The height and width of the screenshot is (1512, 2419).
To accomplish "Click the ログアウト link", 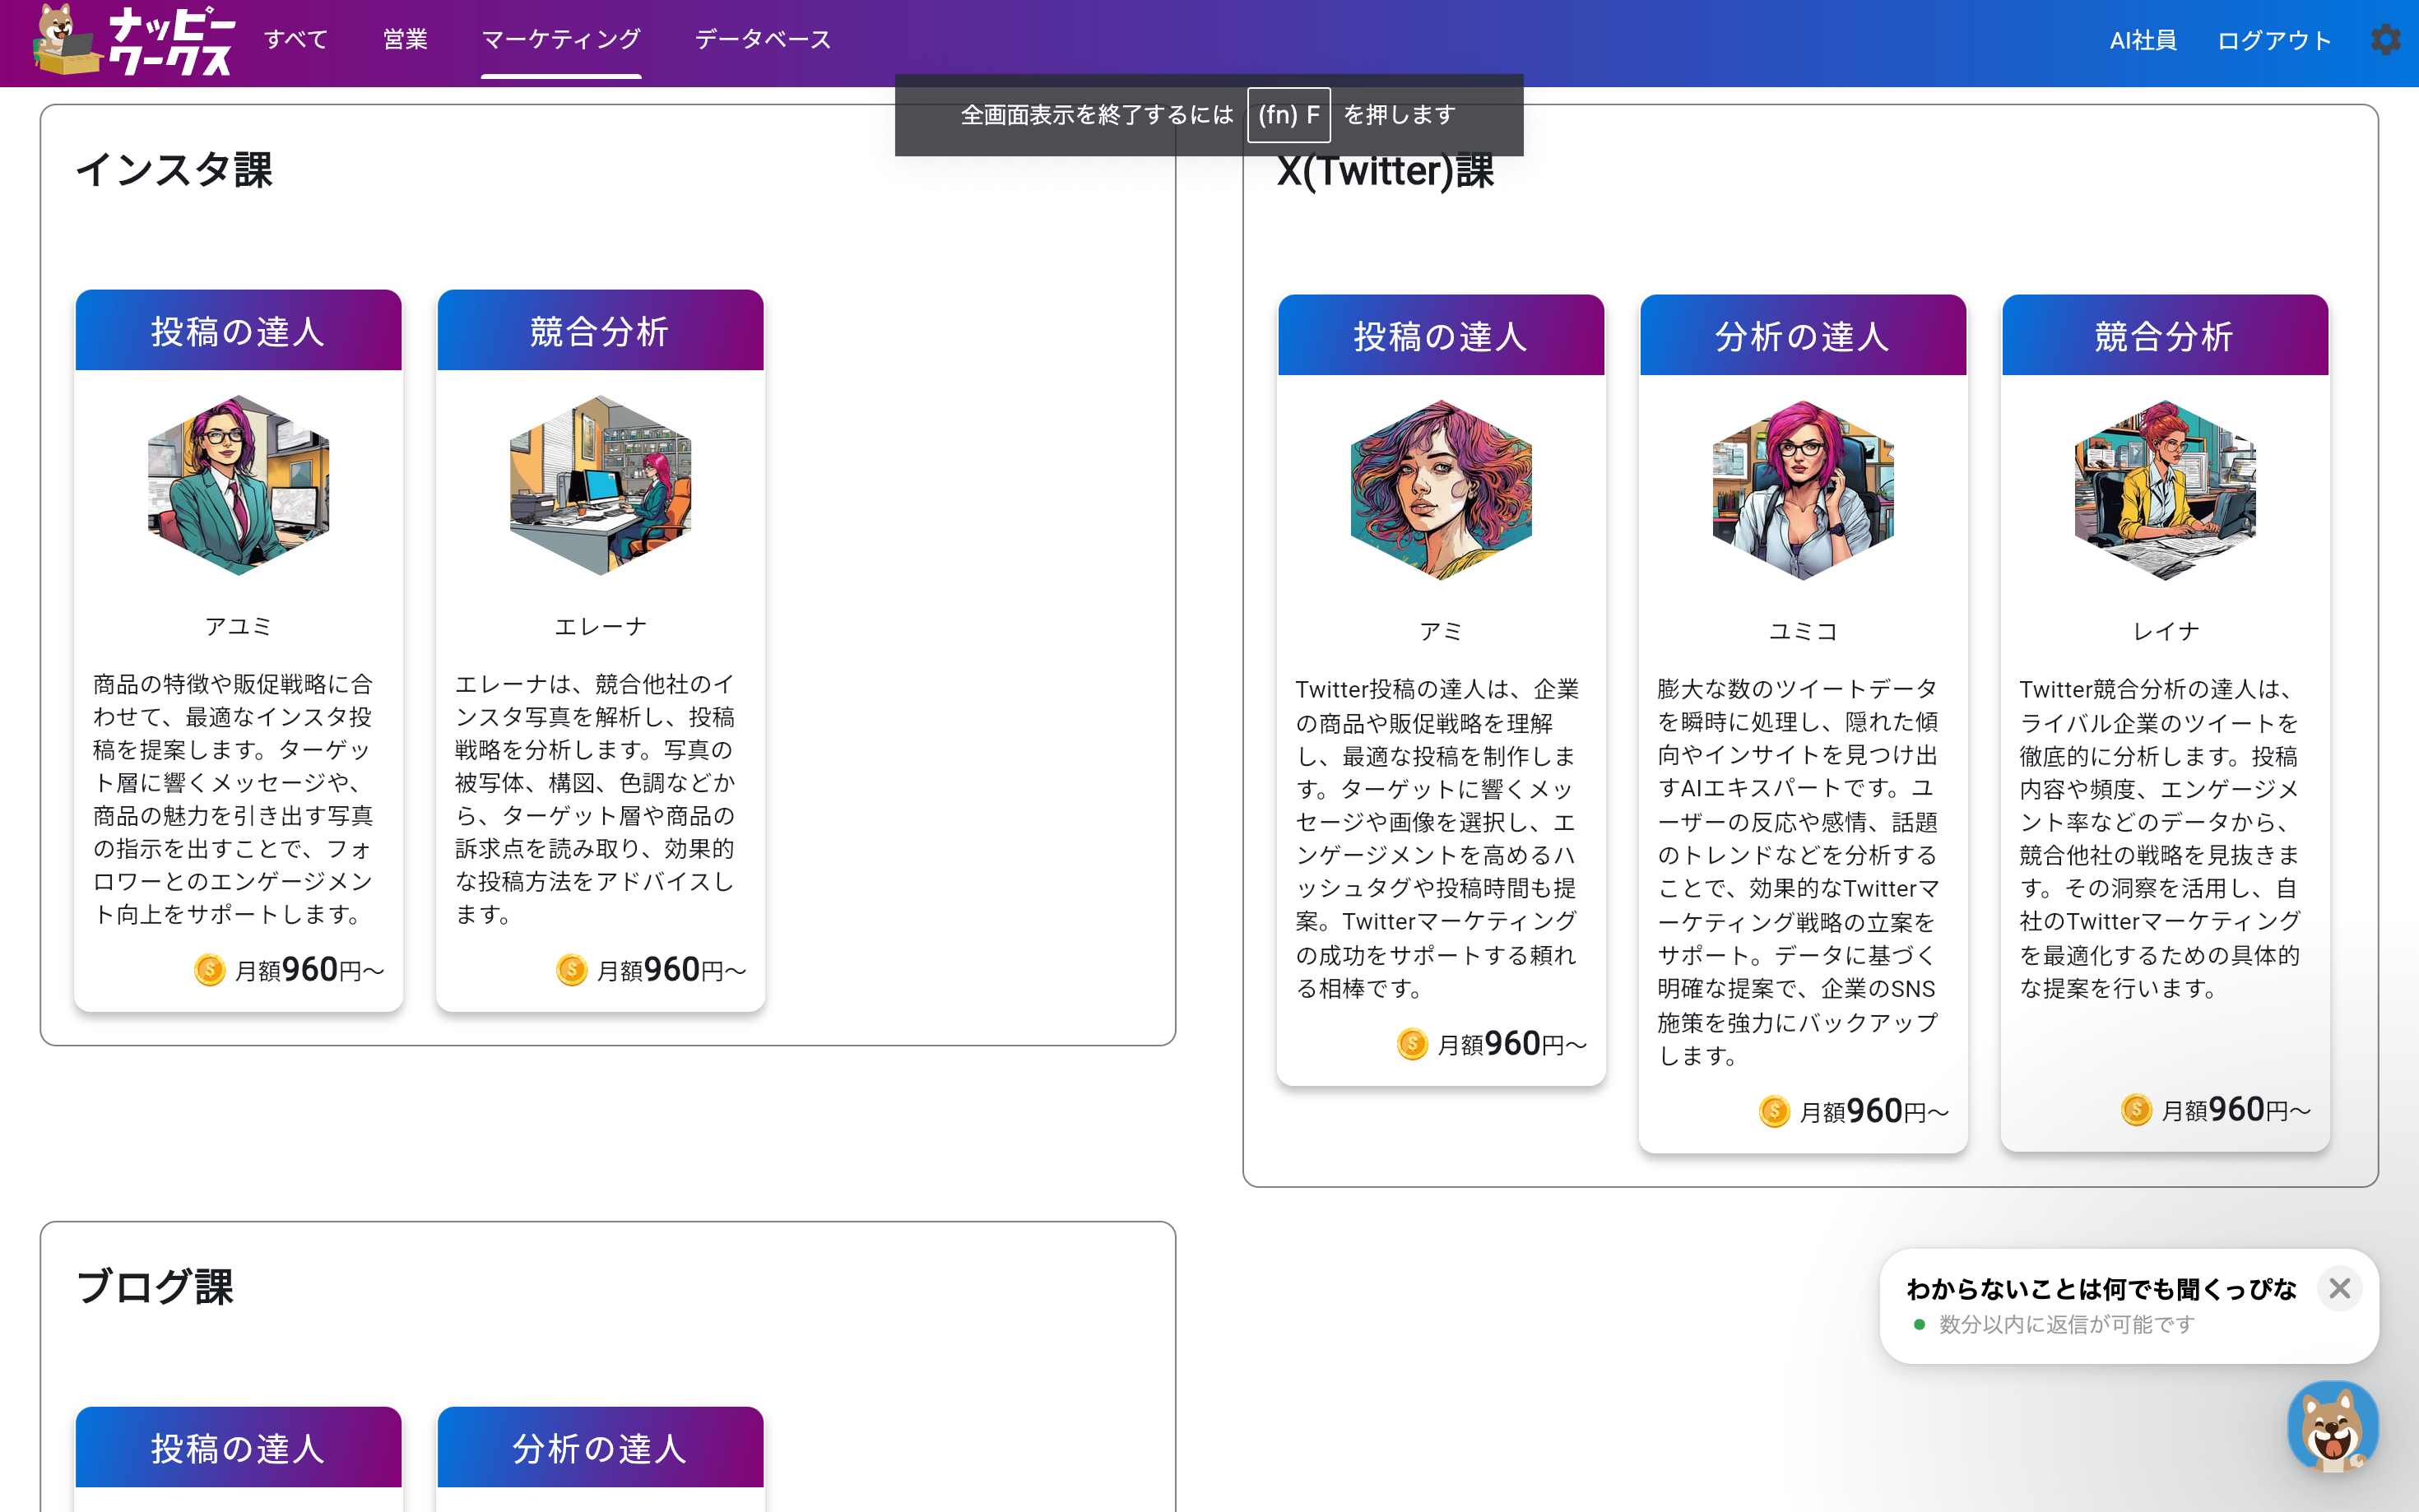I will click(2274, 40).
